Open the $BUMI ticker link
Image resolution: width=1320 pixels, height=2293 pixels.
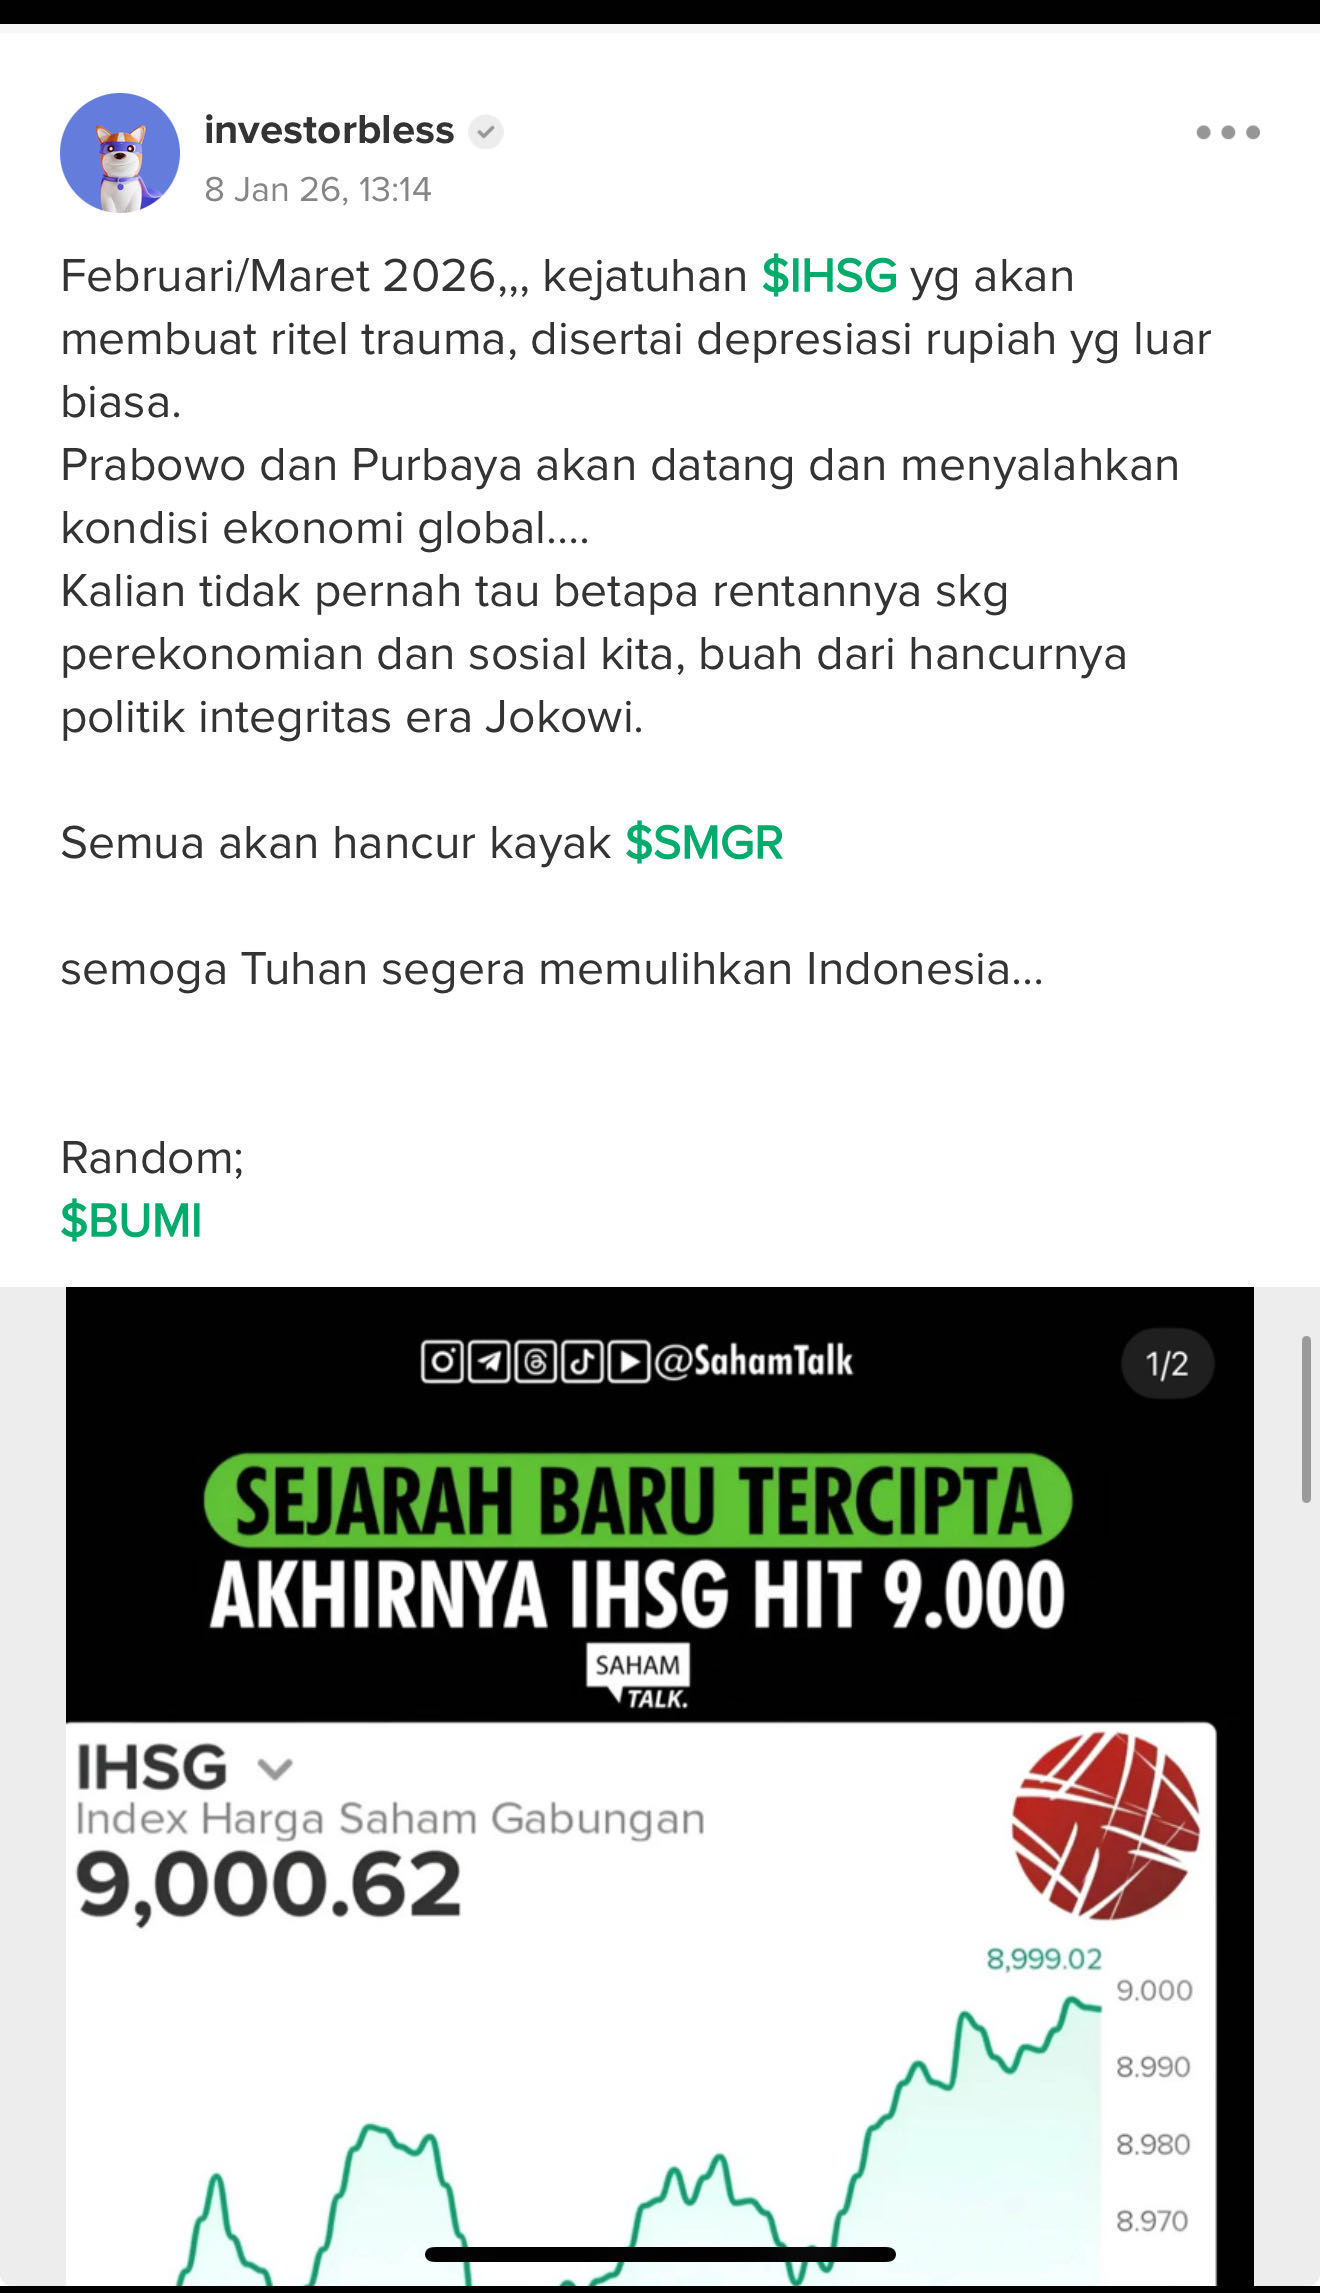131,1221
